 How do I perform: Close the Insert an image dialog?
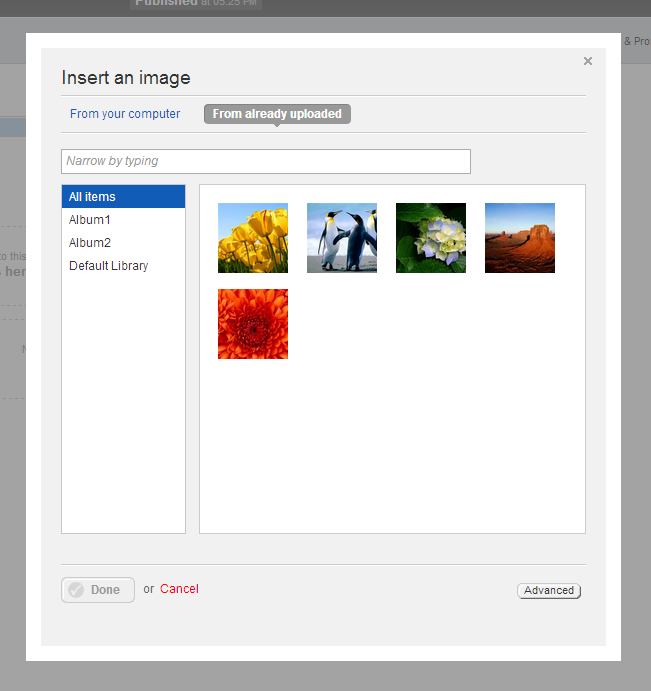coord(588,61)
